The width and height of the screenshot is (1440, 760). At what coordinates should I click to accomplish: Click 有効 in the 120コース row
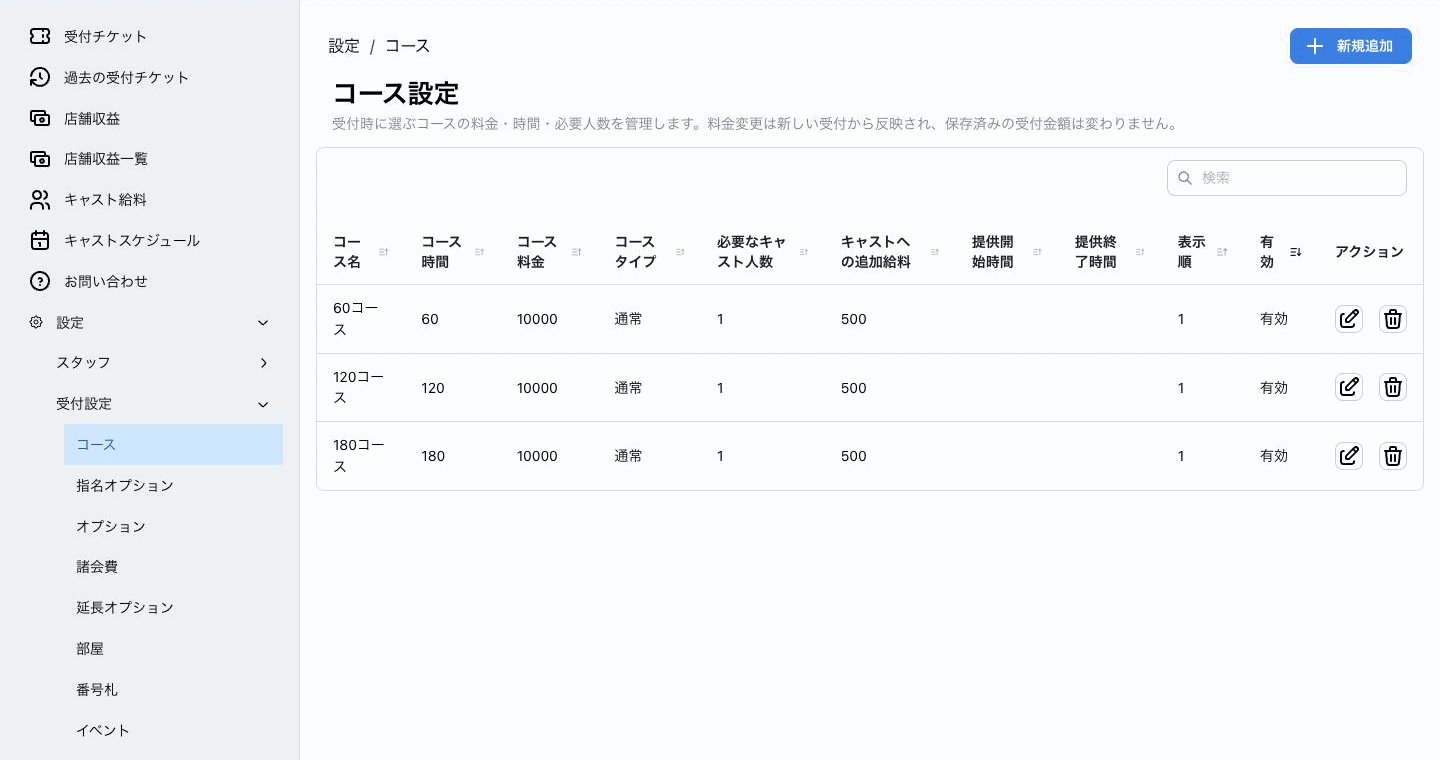pos(1274,387)
